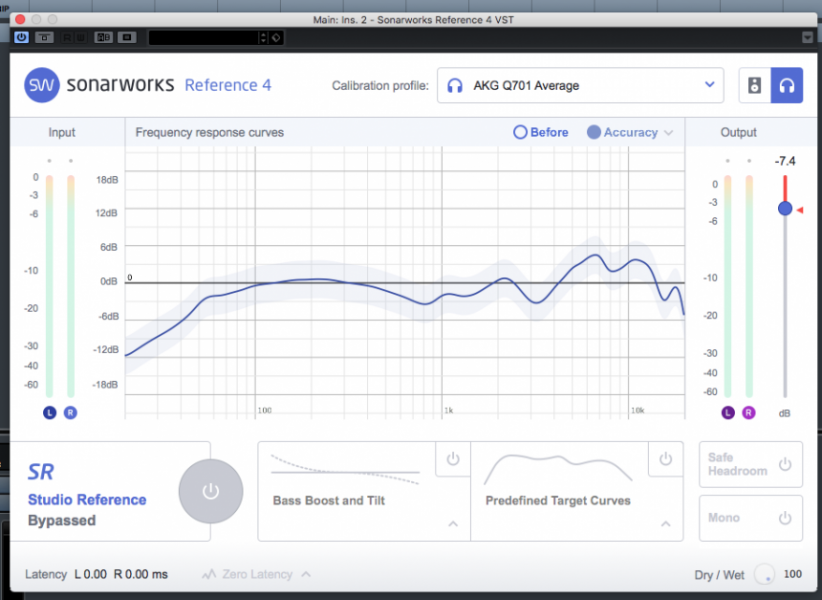This screenshot has width=822, height=600.
Task: Open the preset management diamond icon
Action: tap(276, 38)
